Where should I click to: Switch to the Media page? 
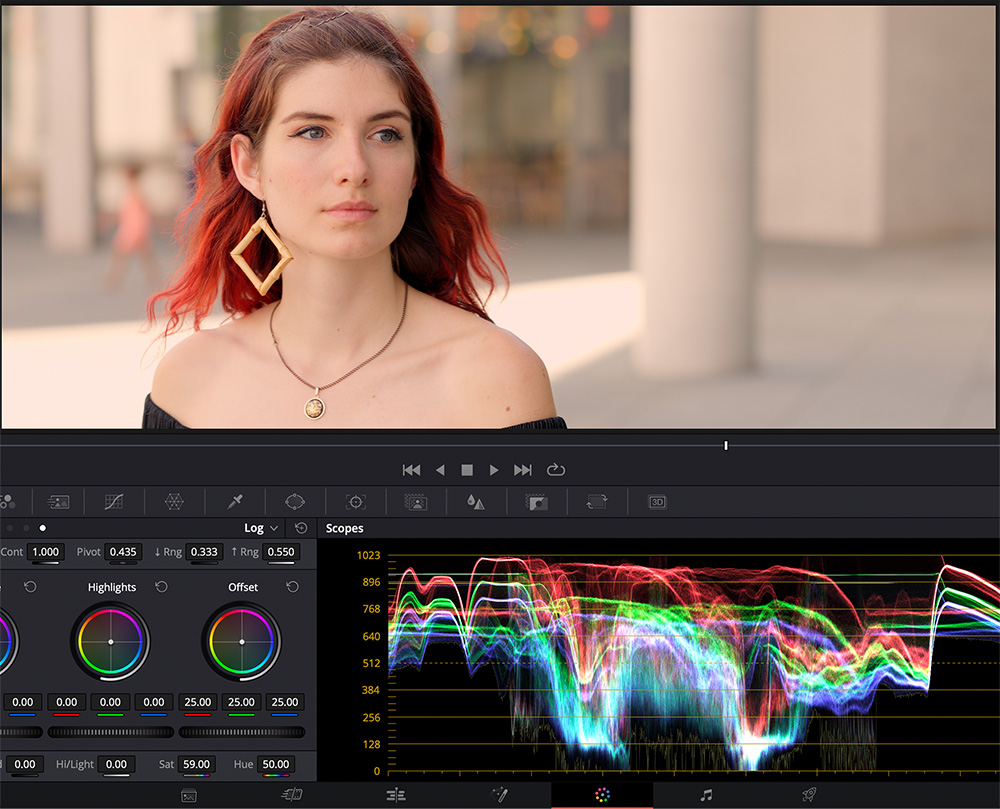click(189, 795)
